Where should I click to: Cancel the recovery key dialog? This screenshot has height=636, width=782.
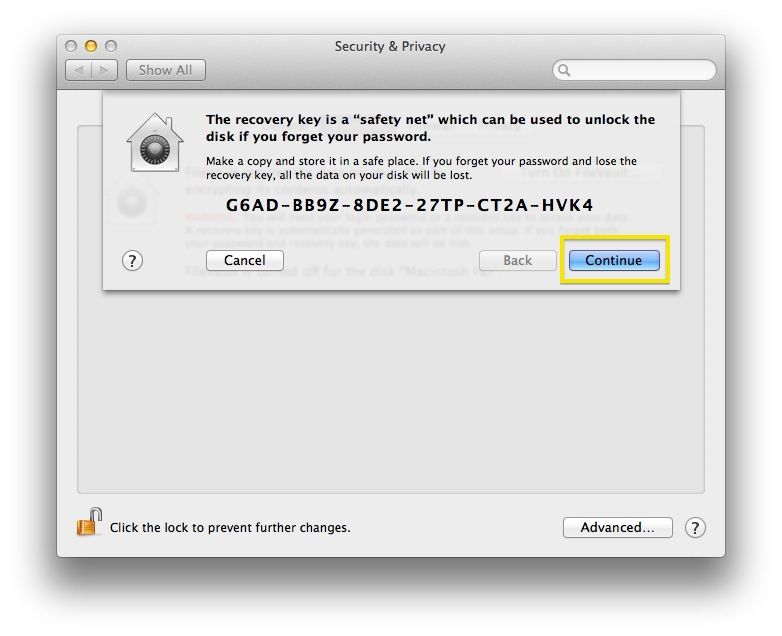pyautogui.click(x=244, y=260)
